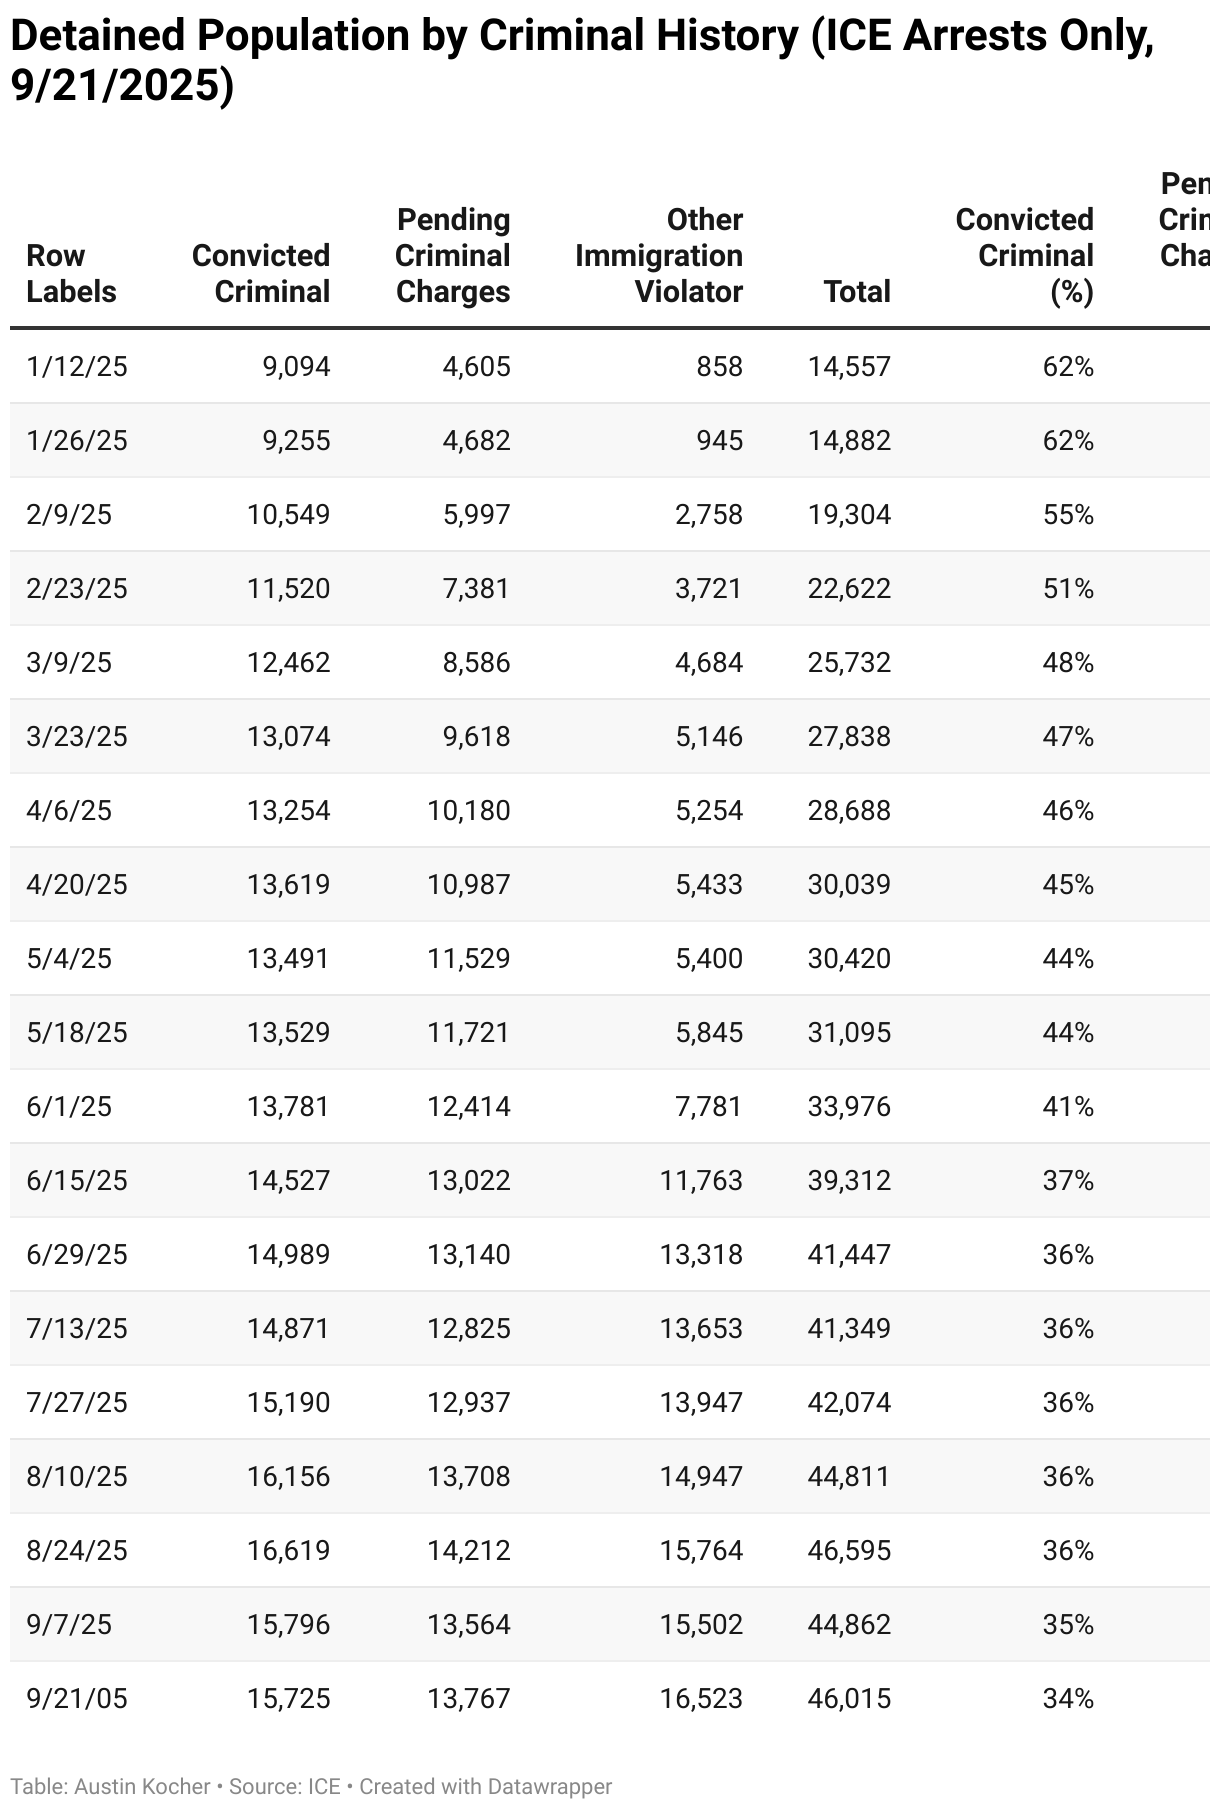Click the Total column header
Image resolution: width=1220 pixels, height=1810 pixels.
pyautogui.click(x=857, y=291)
